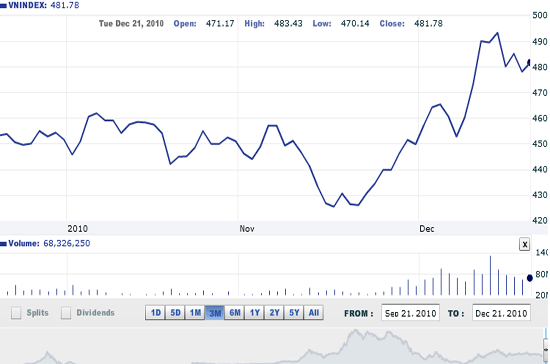Click the 420 price axis label
Viewport: 550px width, 364px height.
pyautogui.click(x=539, y=220)
